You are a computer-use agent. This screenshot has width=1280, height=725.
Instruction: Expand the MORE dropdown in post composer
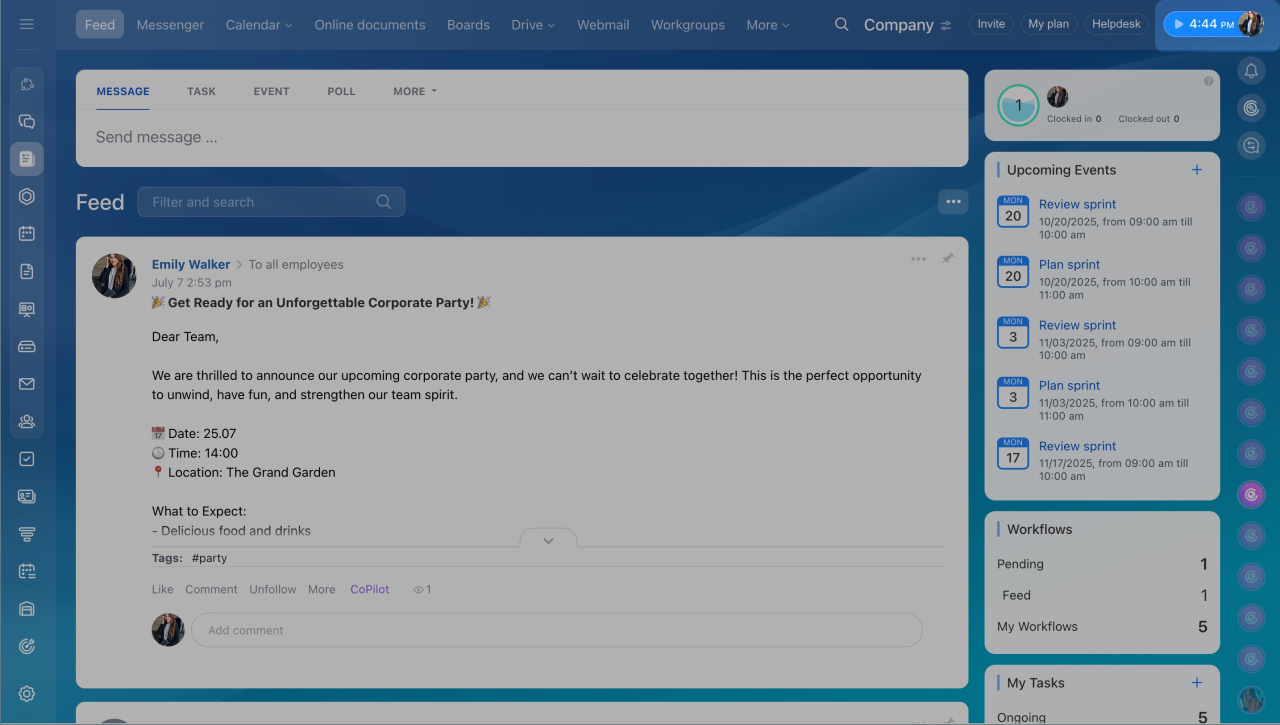[x=414, y=91]
